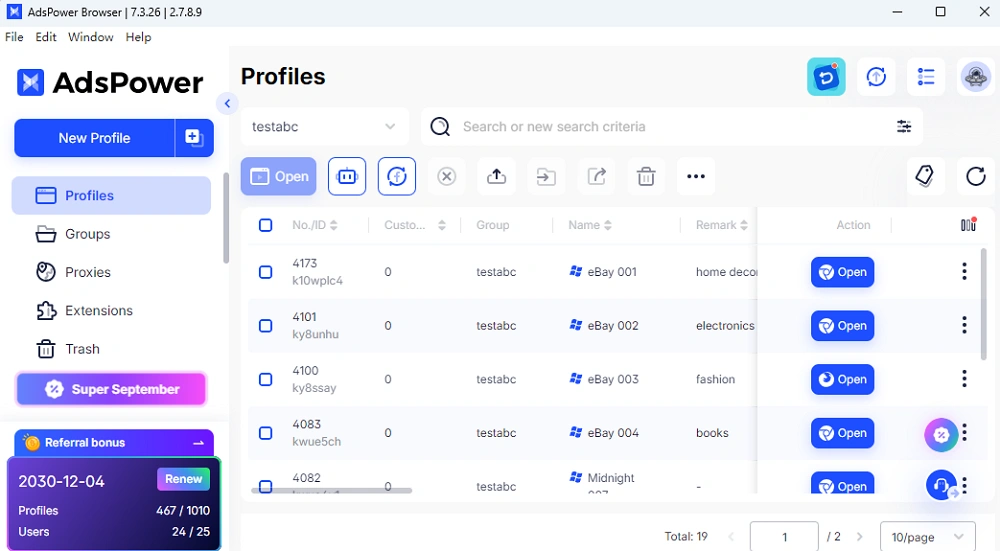Toggle the select-all checkbox in the table header
Screen dimensions: 1000x551
[265, 224]
